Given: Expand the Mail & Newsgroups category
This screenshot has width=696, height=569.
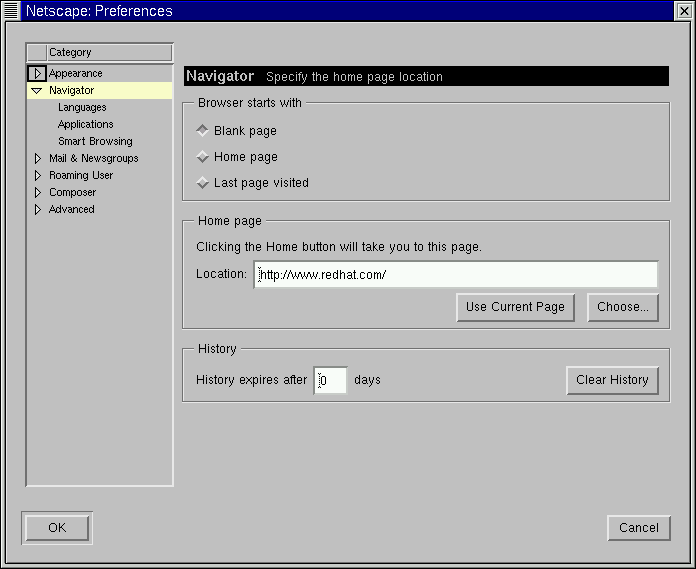Looking at the screenshot, I should (x=38, y=158).
